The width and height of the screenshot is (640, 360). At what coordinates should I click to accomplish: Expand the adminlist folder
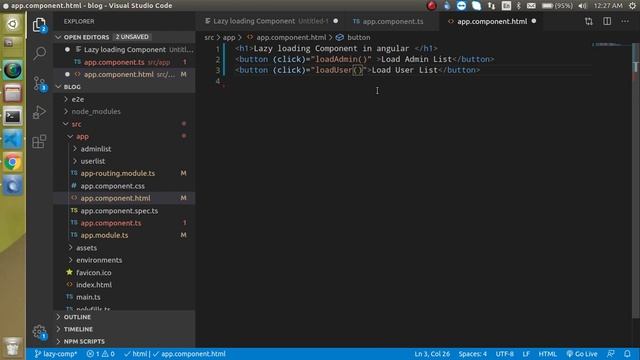click(x=124, y=149)
